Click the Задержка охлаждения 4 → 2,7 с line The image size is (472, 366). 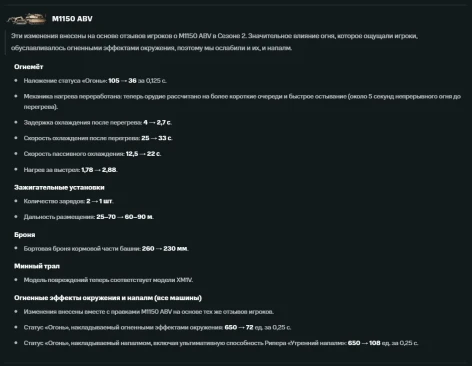pyautogui.click(x=98, y=122)
